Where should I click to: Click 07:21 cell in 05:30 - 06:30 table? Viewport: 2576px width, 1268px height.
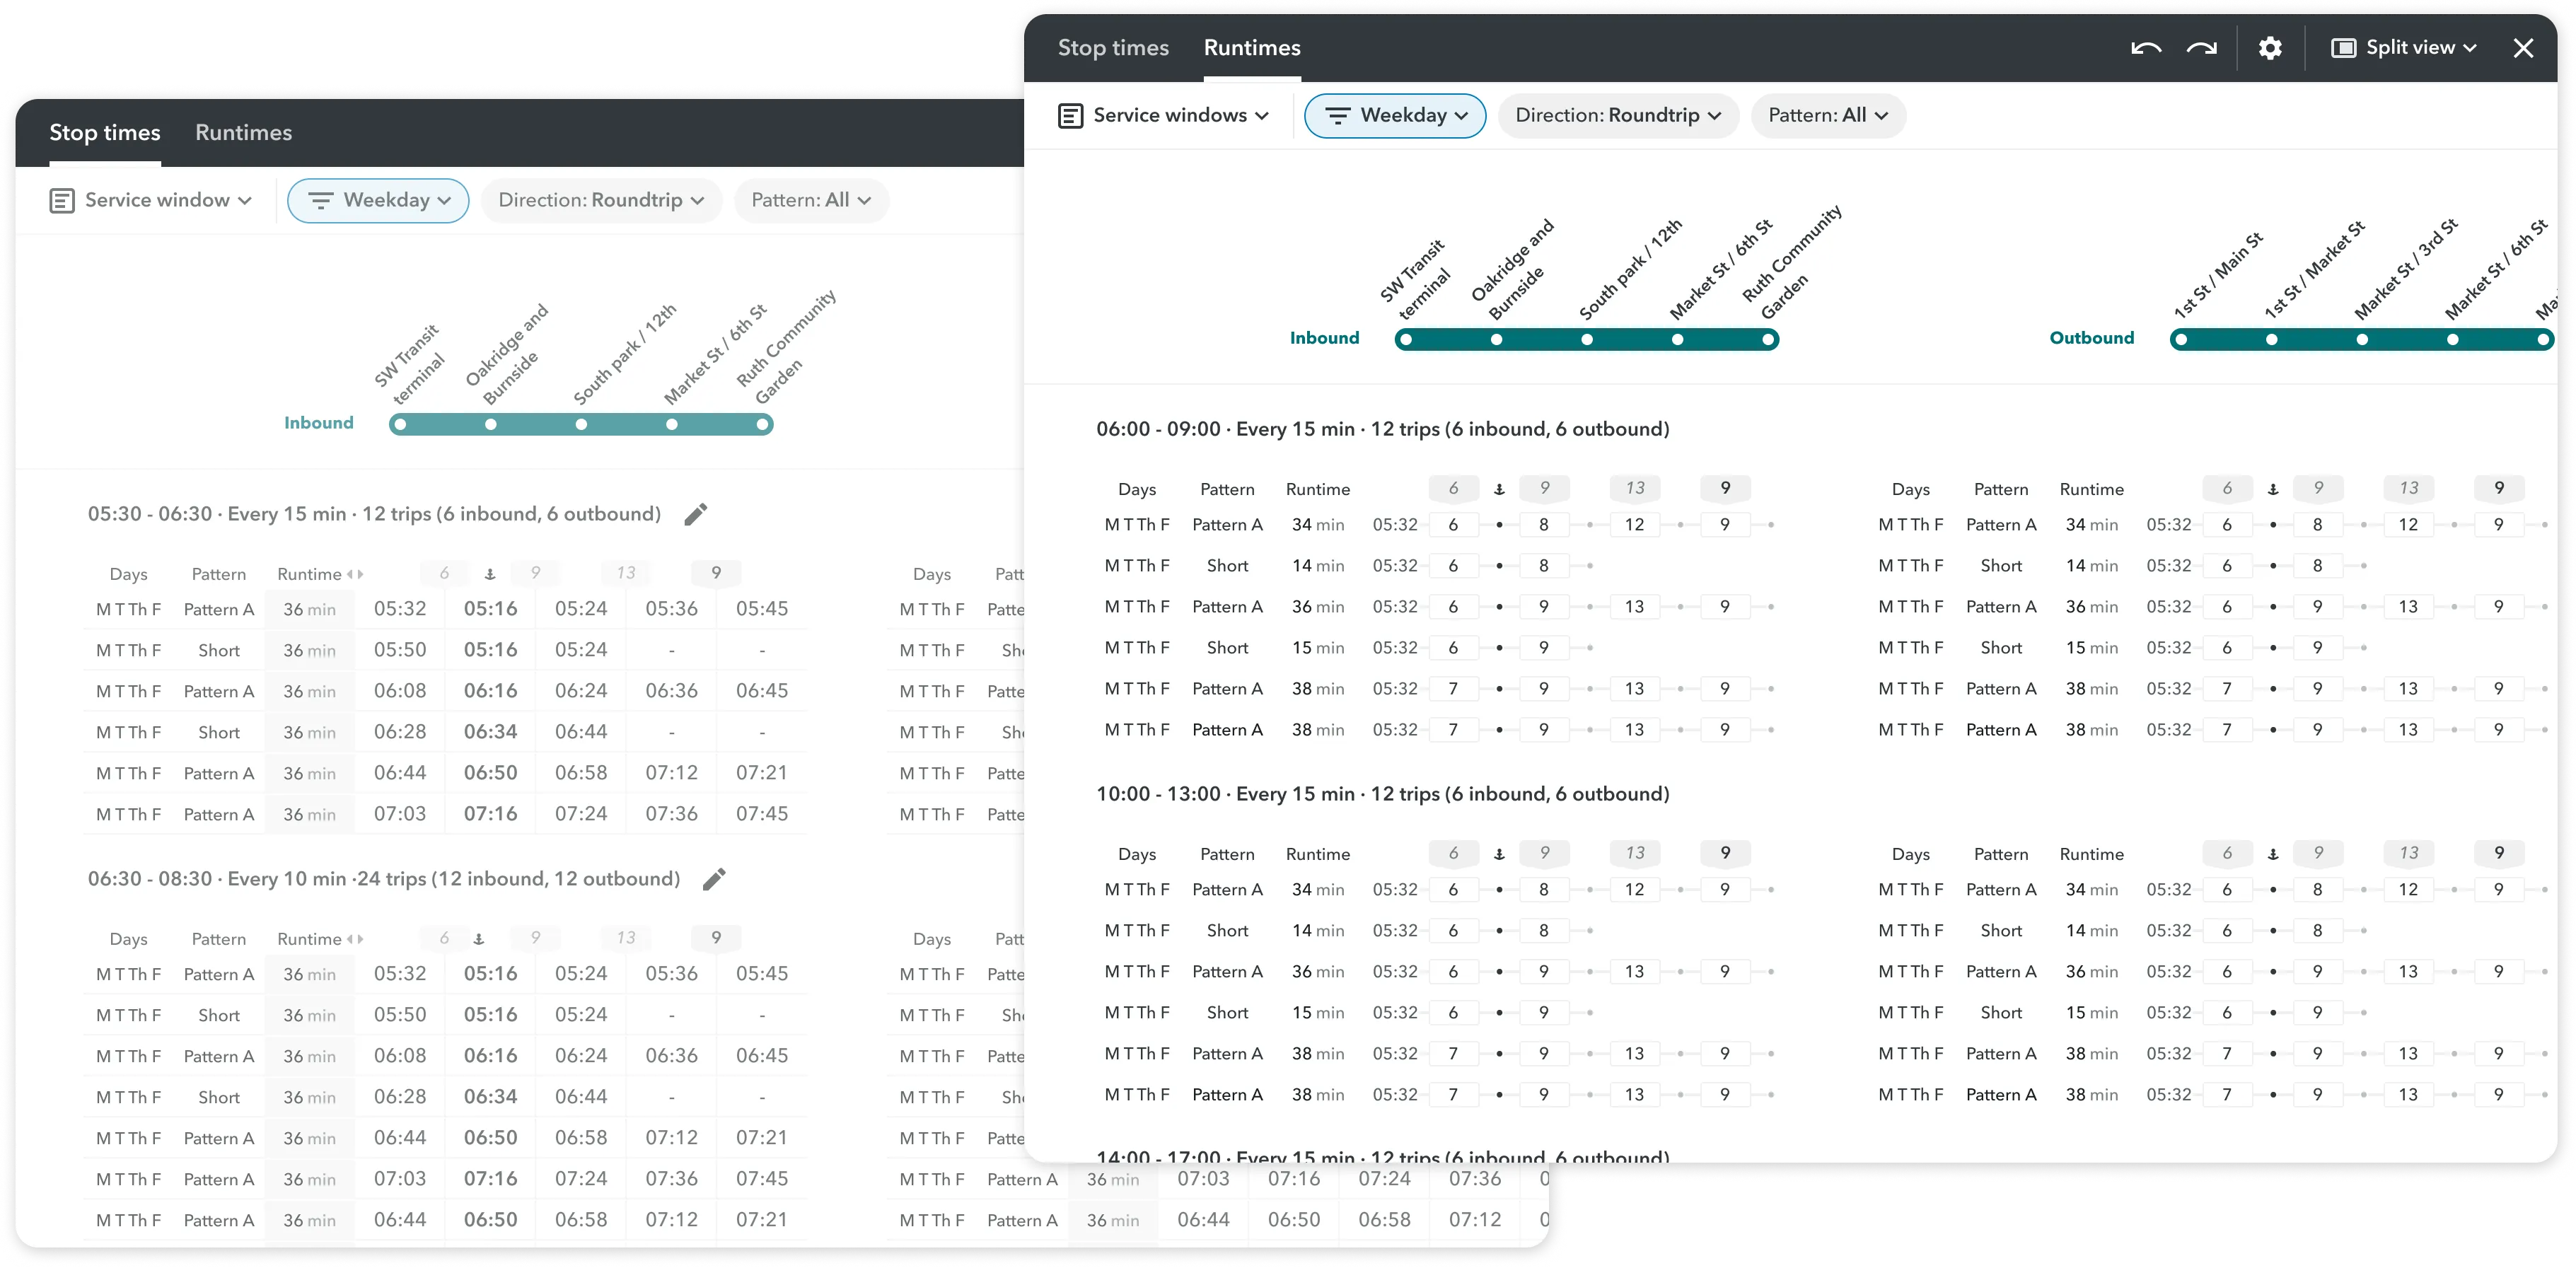(762, 773)
